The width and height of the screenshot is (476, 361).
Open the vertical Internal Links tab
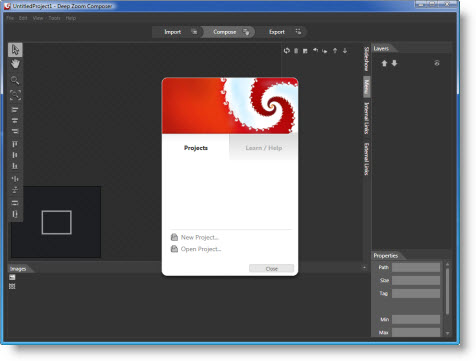point(366,118)
